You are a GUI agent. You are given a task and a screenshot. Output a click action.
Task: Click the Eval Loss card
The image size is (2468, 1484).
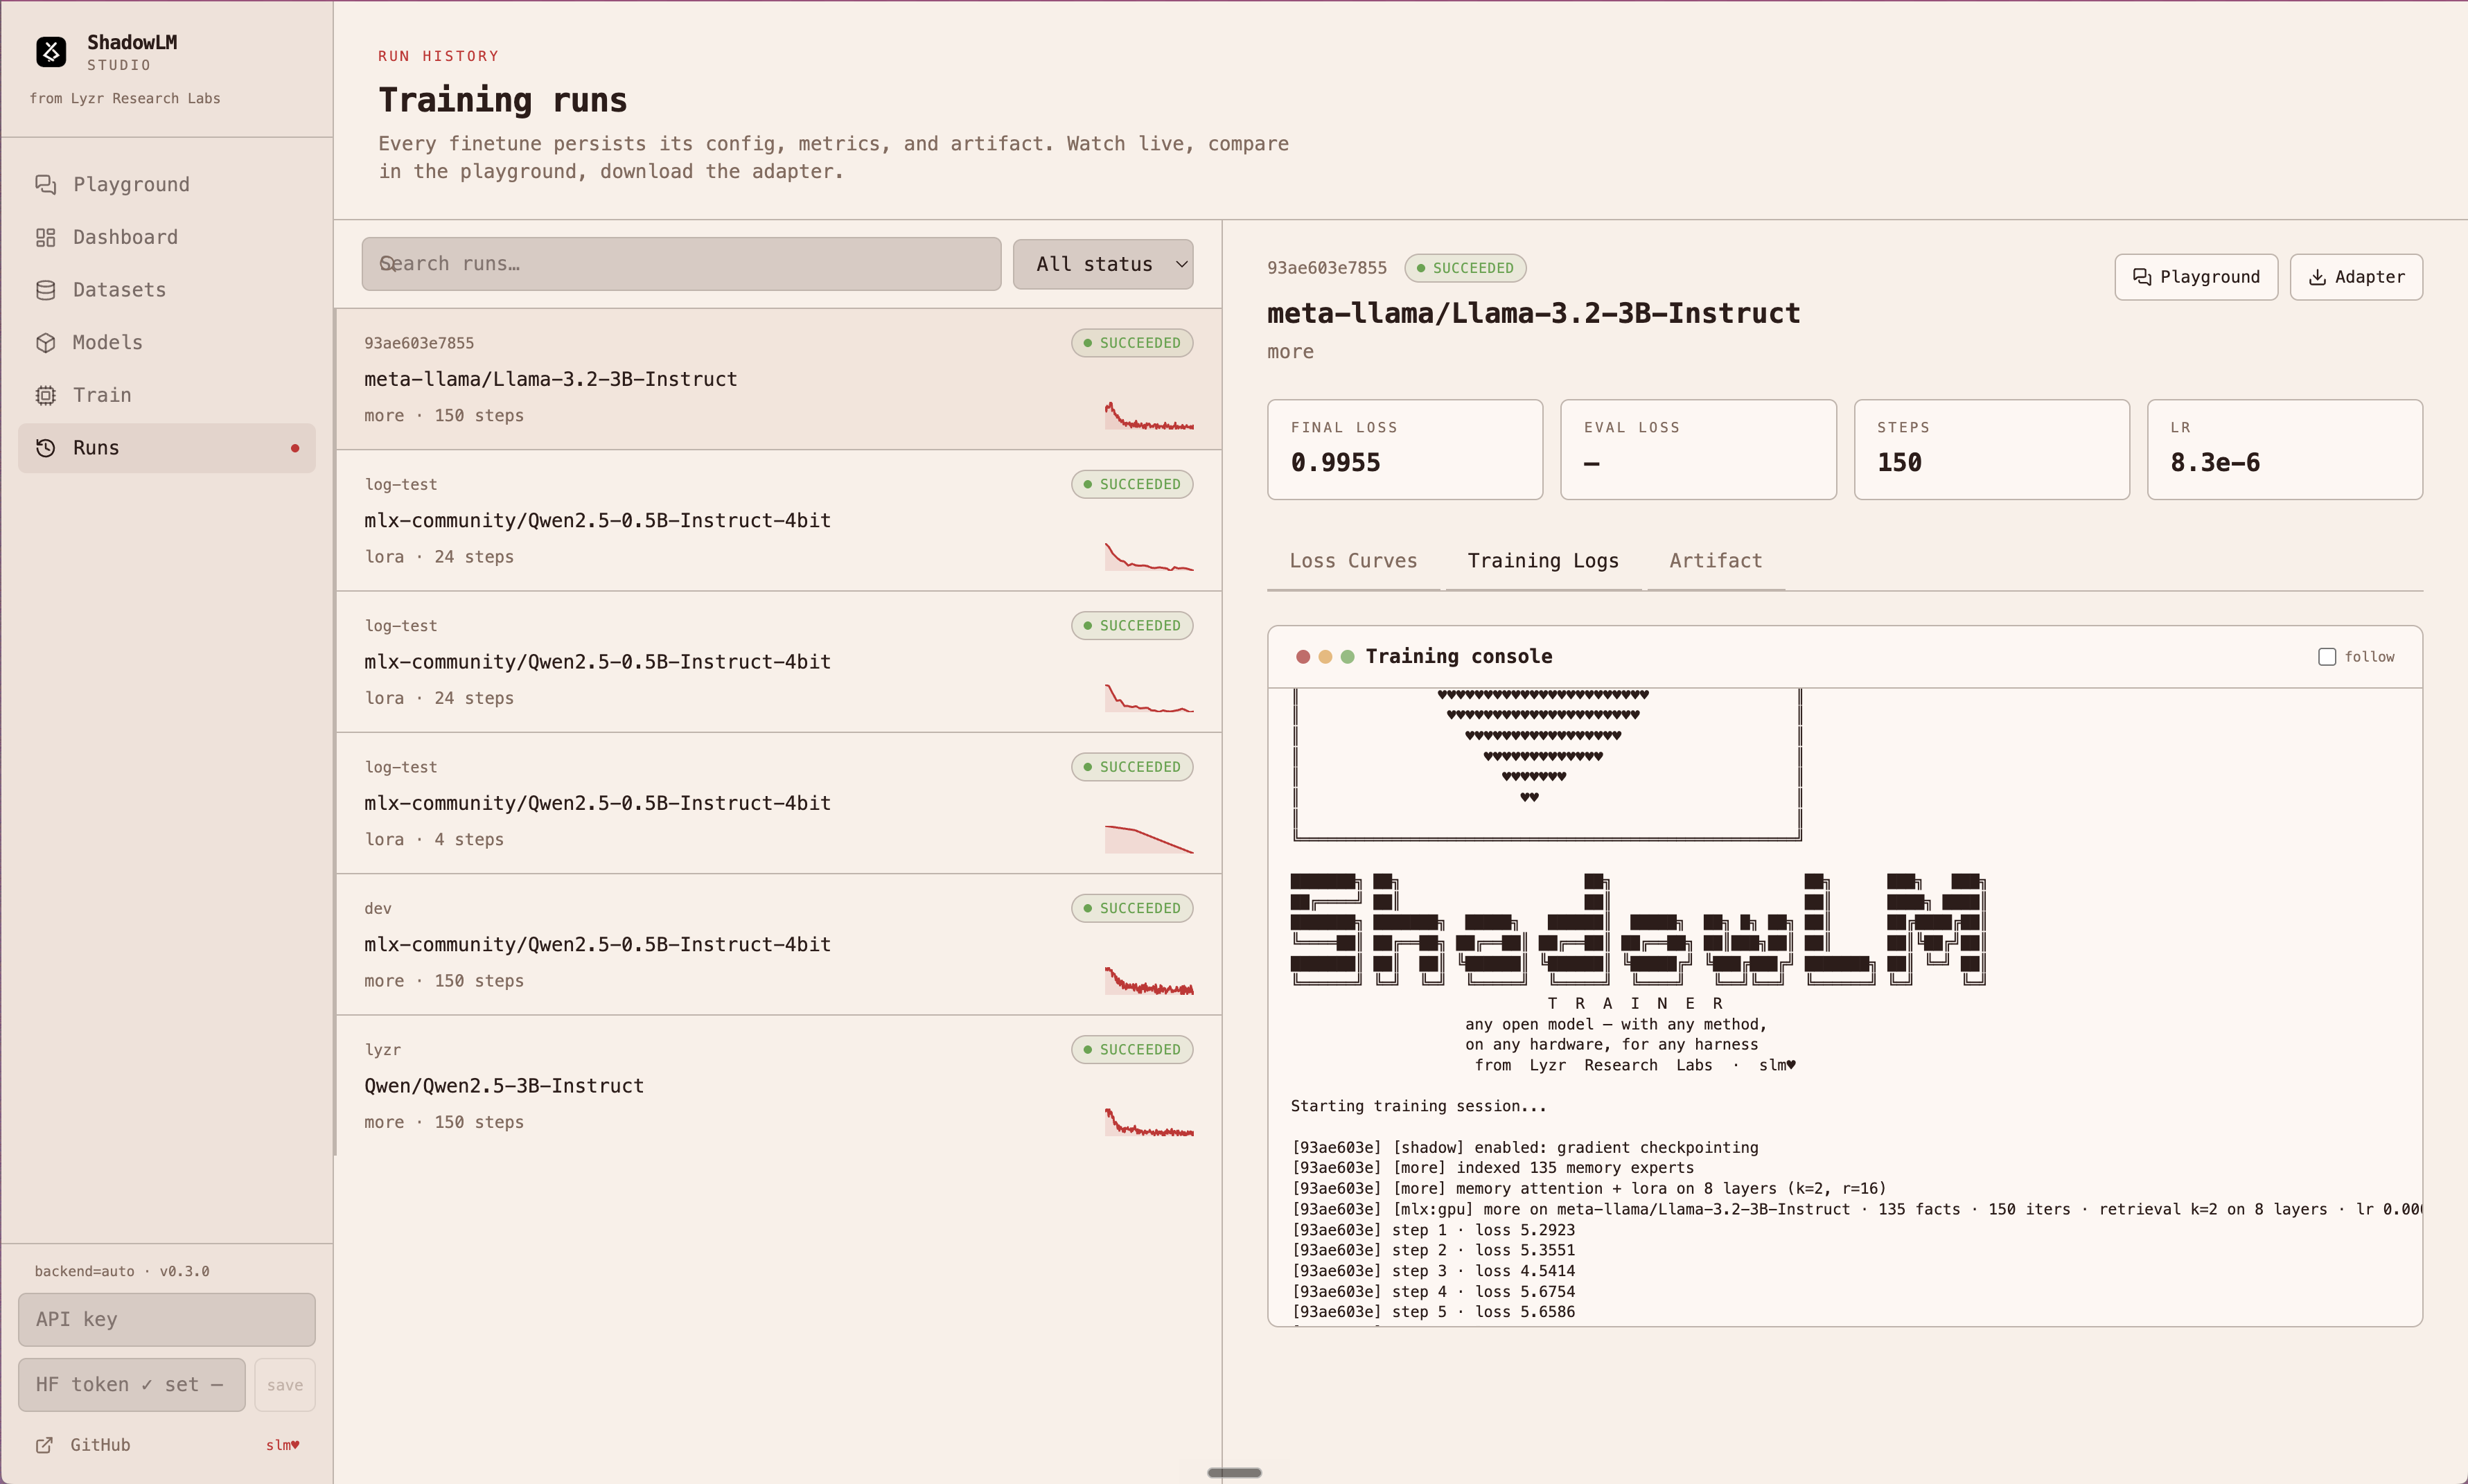coord(1698,449)
